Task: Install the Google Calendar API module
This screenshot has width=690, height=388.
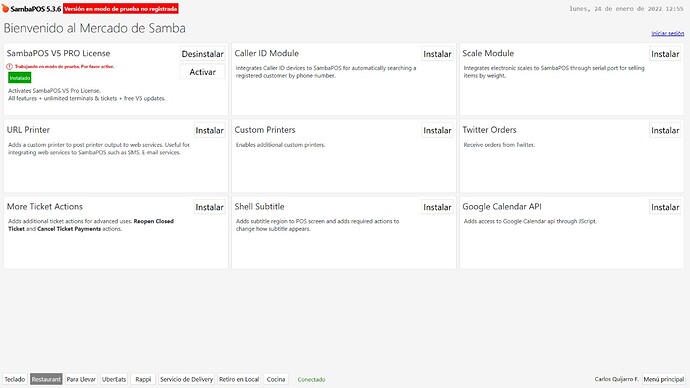Action: pyautogui.click(x=665, y=207)
